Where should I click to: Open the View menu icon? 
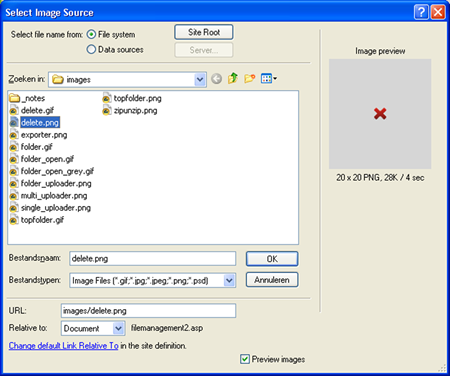pyautogui.click(x=269, y=79)
